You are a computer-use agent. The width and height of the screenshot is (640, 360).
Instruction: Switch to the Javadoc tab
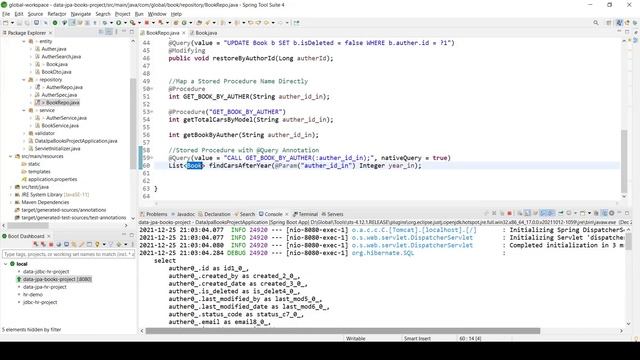[183, 214]
